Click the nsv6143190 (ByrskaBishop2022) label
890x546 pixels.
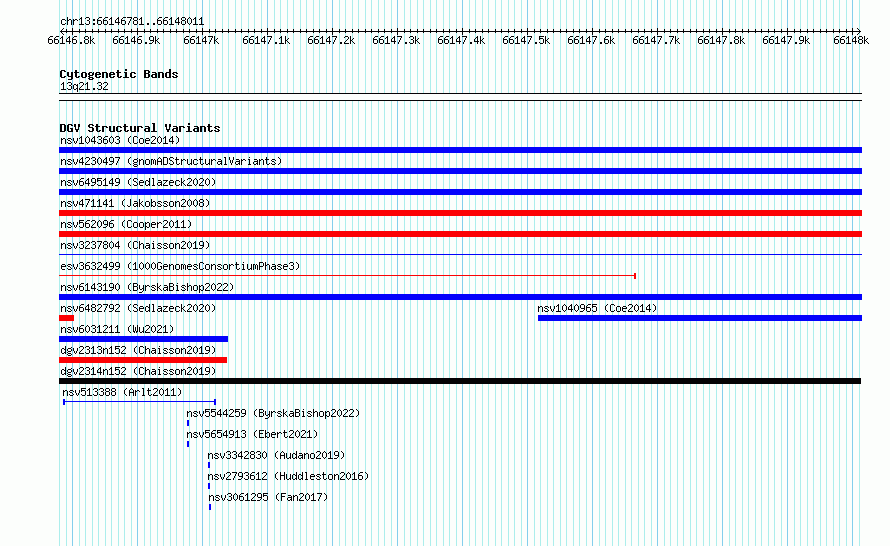tap(147, 287)
